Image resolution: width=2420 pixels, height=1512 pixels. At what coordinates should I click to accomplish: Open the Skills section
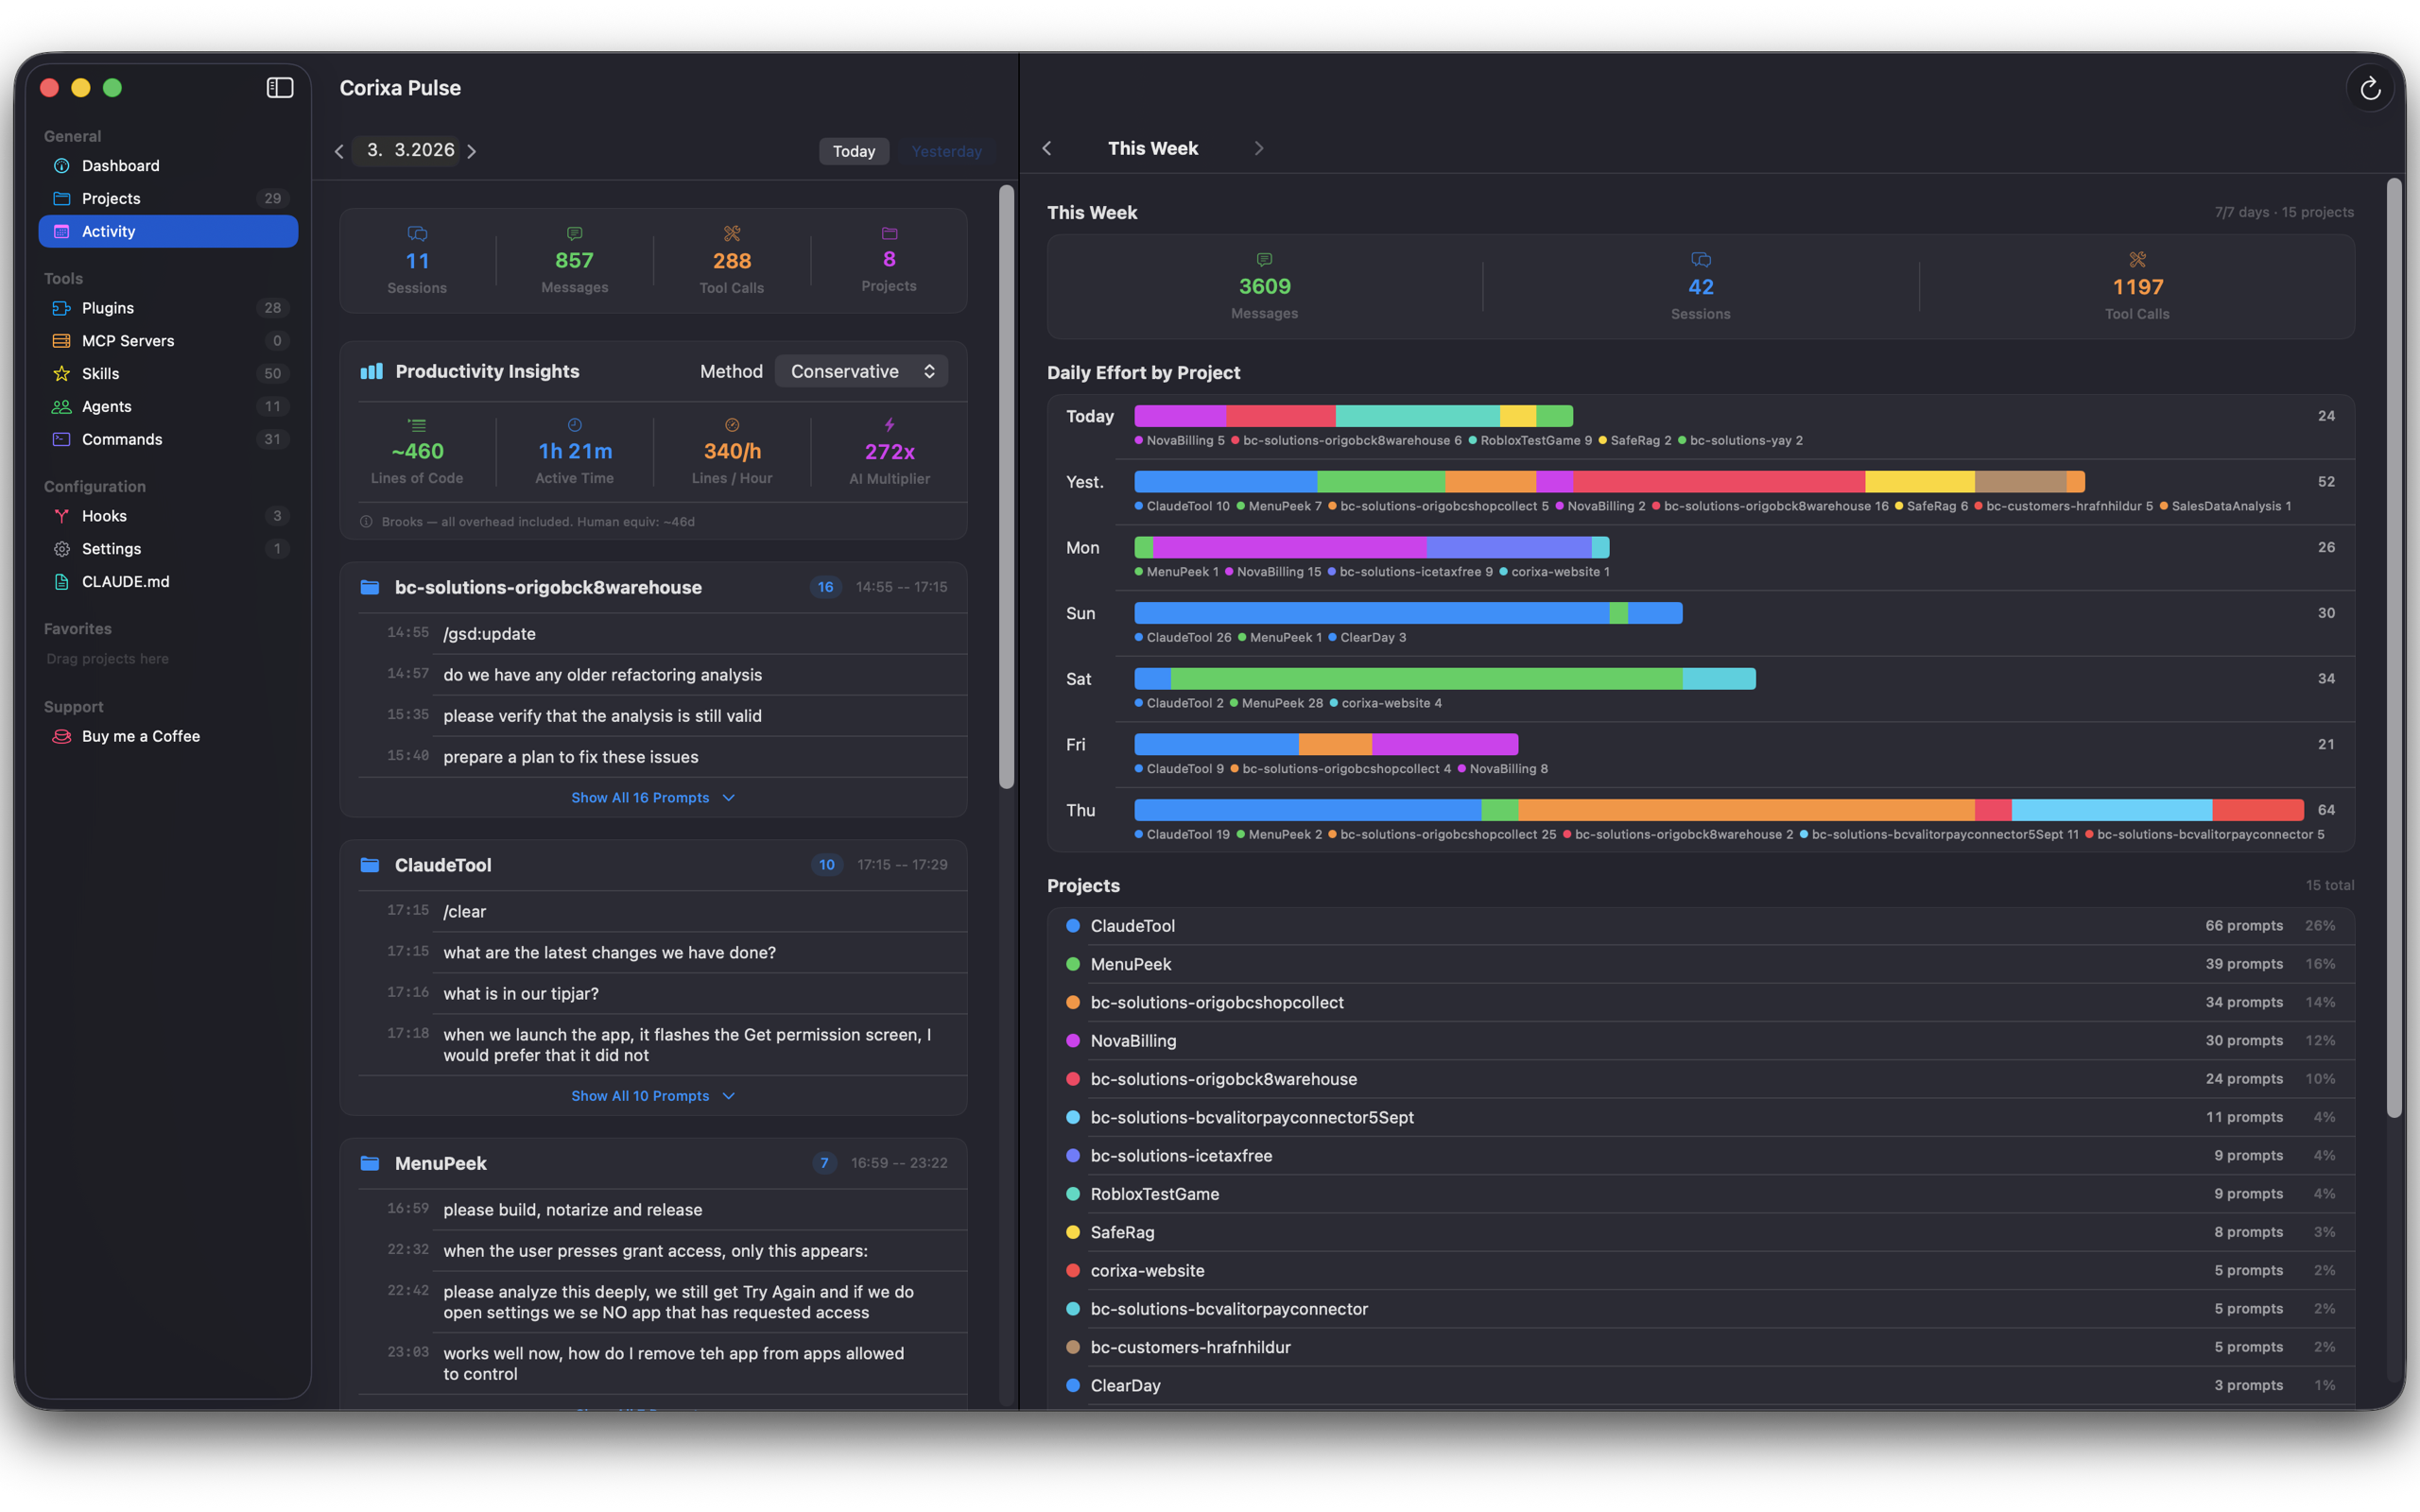pos(100,373)
